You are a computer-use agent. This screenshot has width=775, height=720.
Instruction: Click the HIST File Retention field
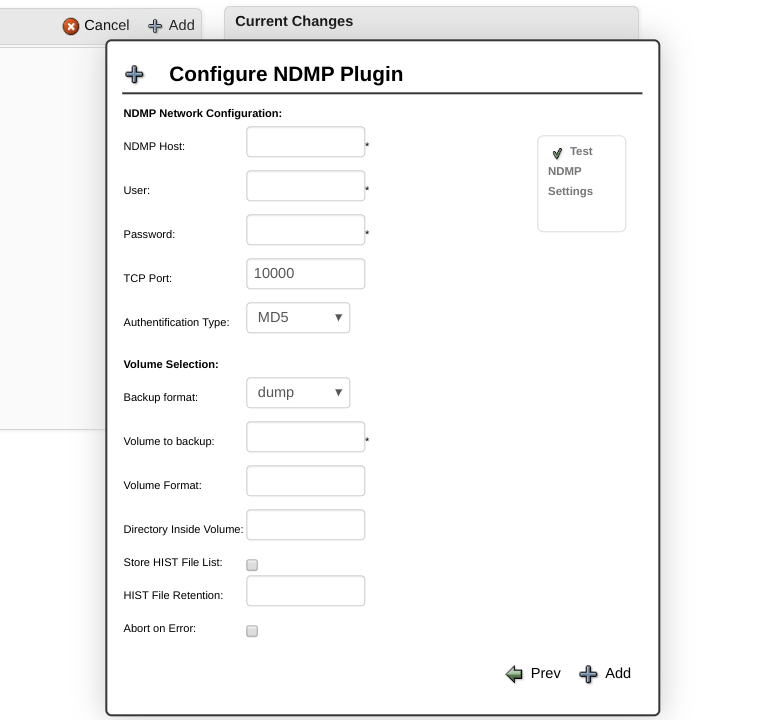pos(305,591)
